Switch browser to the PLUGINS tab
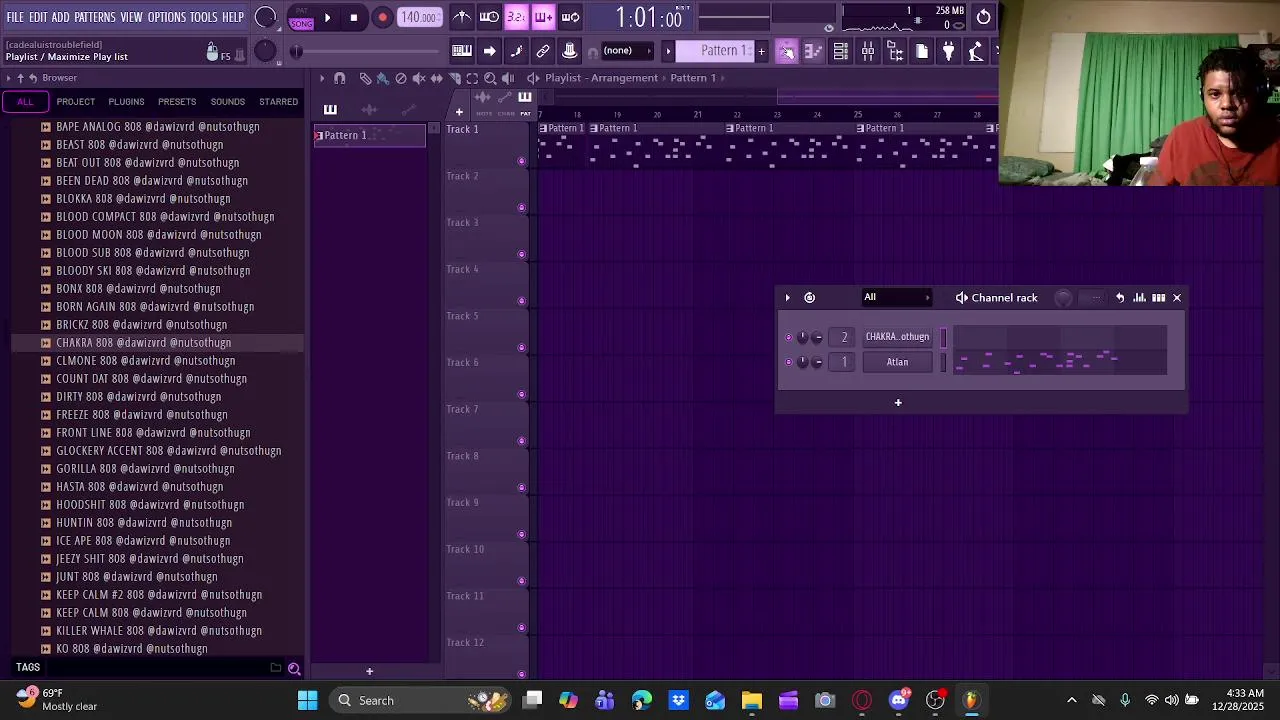Image resolution: width=1280 pixels, height=720 pixels. tap(126, 101)
